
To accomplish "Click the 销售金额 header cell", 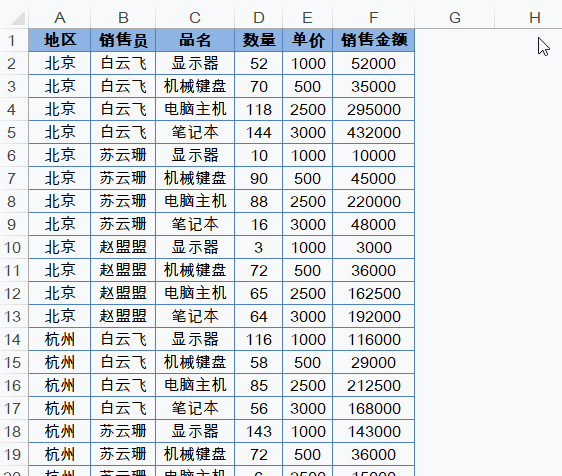I will (373, 40).
